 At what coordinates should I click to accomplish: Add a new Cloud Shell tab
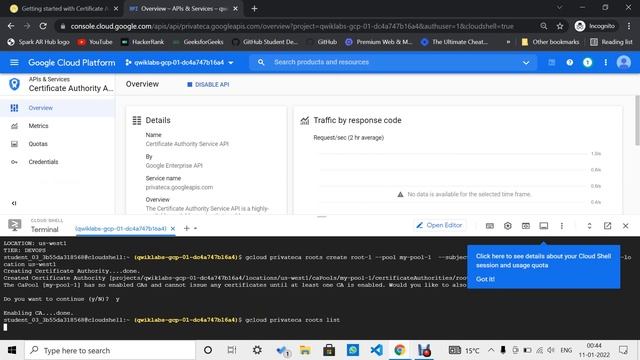[187, 228]
